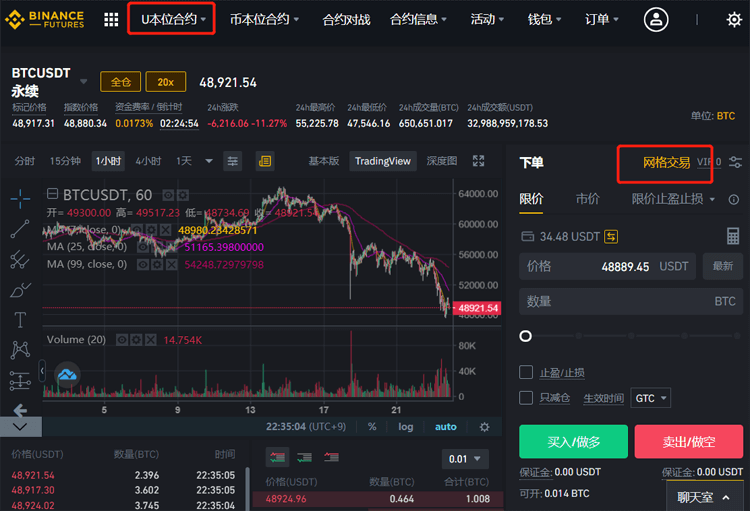Select the text annotation tool
Screen dimensions: 750x511
(20, 320)
